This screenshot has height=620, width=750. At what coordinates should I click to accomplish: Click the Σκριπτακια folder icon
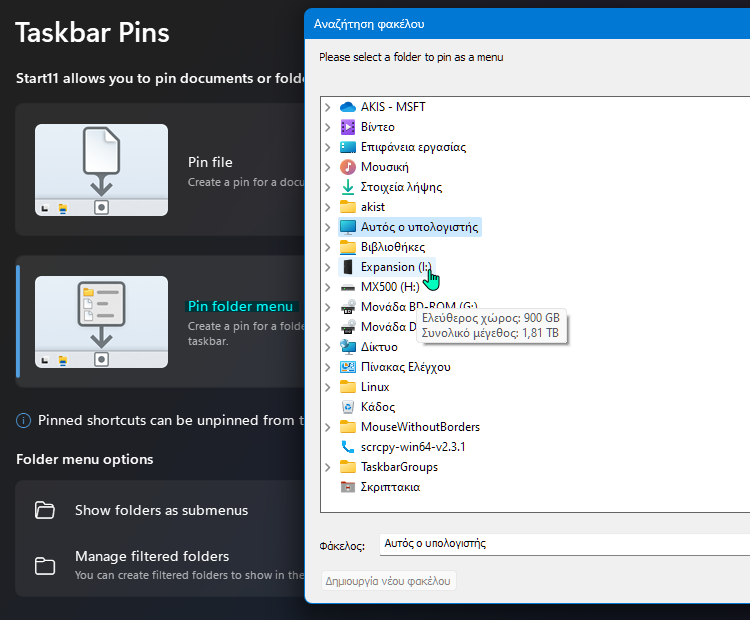click(348, 487)
